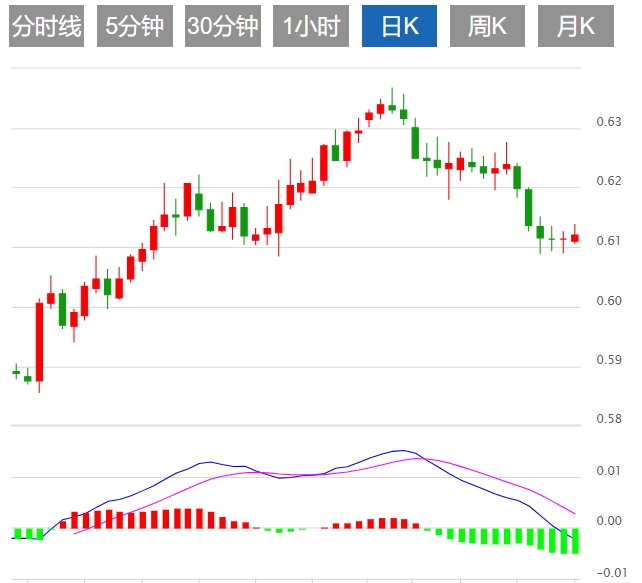642x583 pixels.
Task: Click the 0.61 price axis label
Action: coord(609,240)
